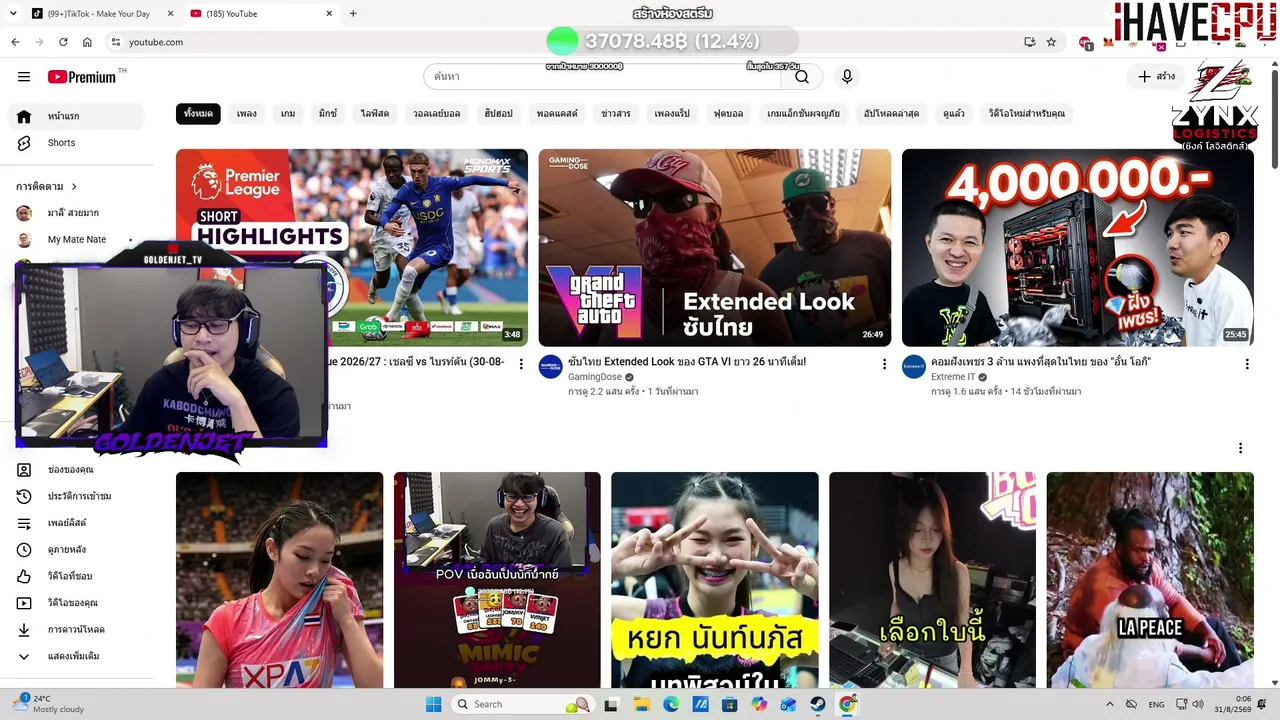
Task: Open การดาวน์โหลด downloads in sidebar
Action: point(78,629)
